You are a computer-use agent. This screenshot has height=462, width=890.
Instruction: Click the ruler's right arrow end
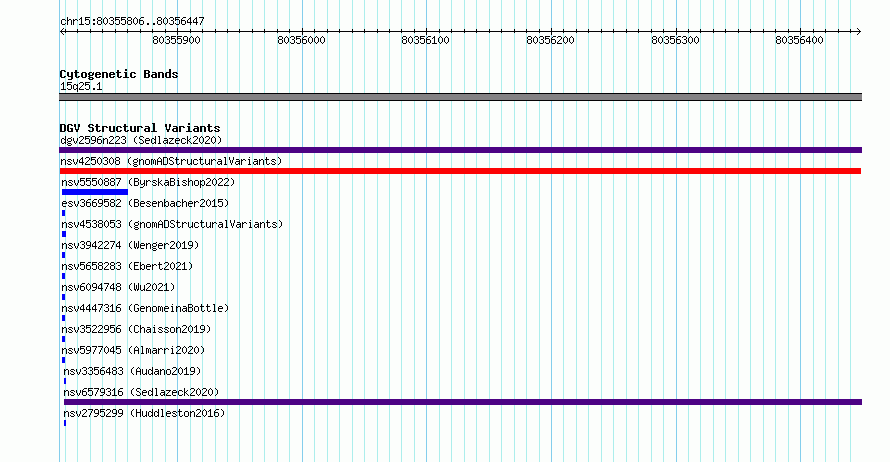tap(858, 32)
